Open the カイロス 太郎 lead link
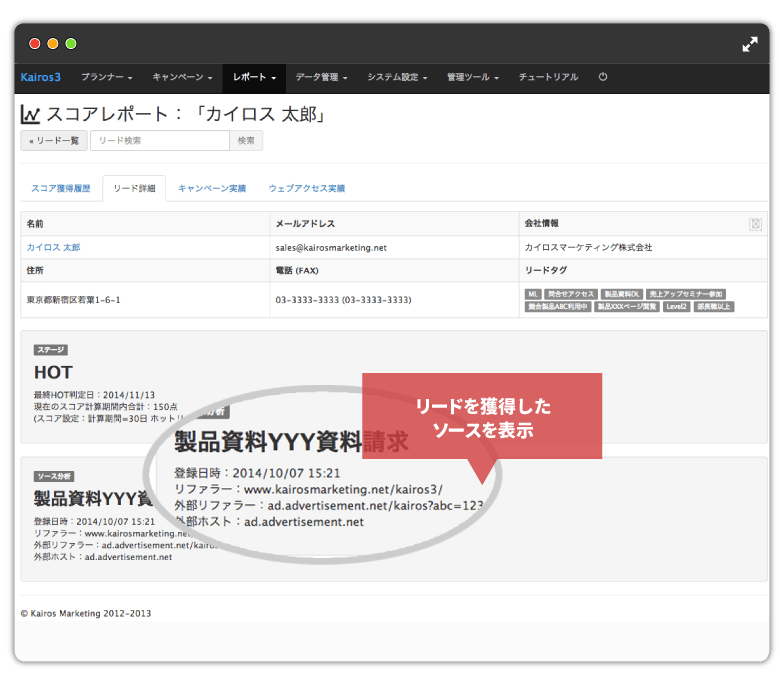 pos(53,247)
